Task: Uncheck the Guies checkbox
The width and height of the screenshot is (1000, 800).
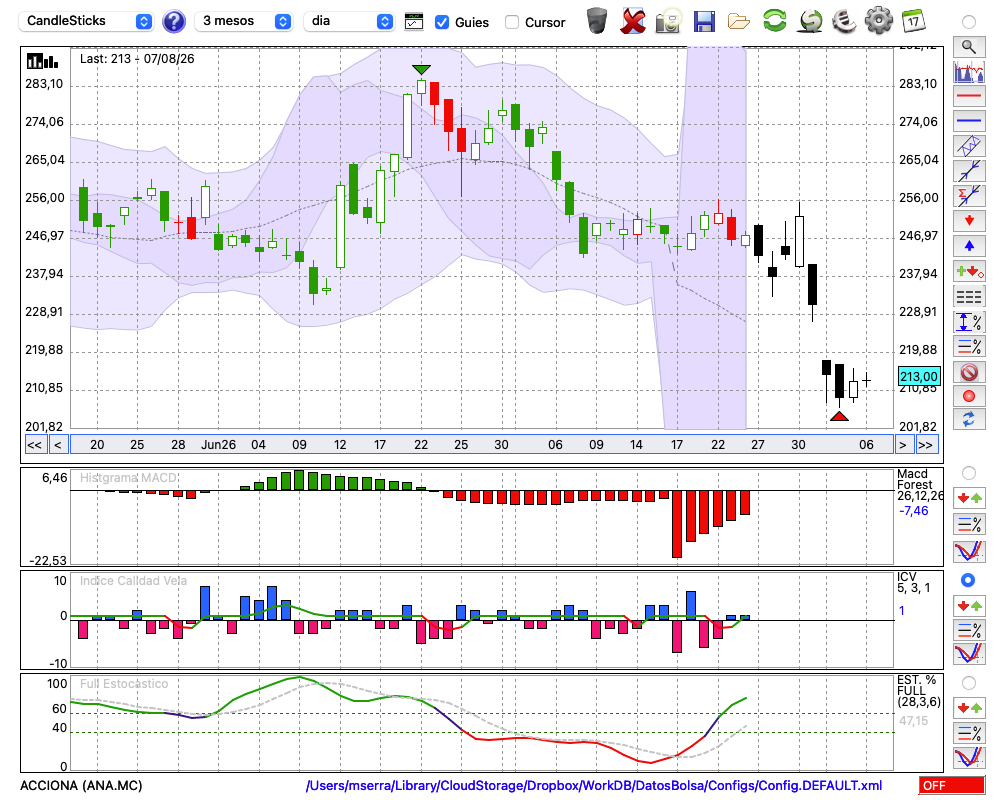Action: pyautogui.click(x=441, y=22)
